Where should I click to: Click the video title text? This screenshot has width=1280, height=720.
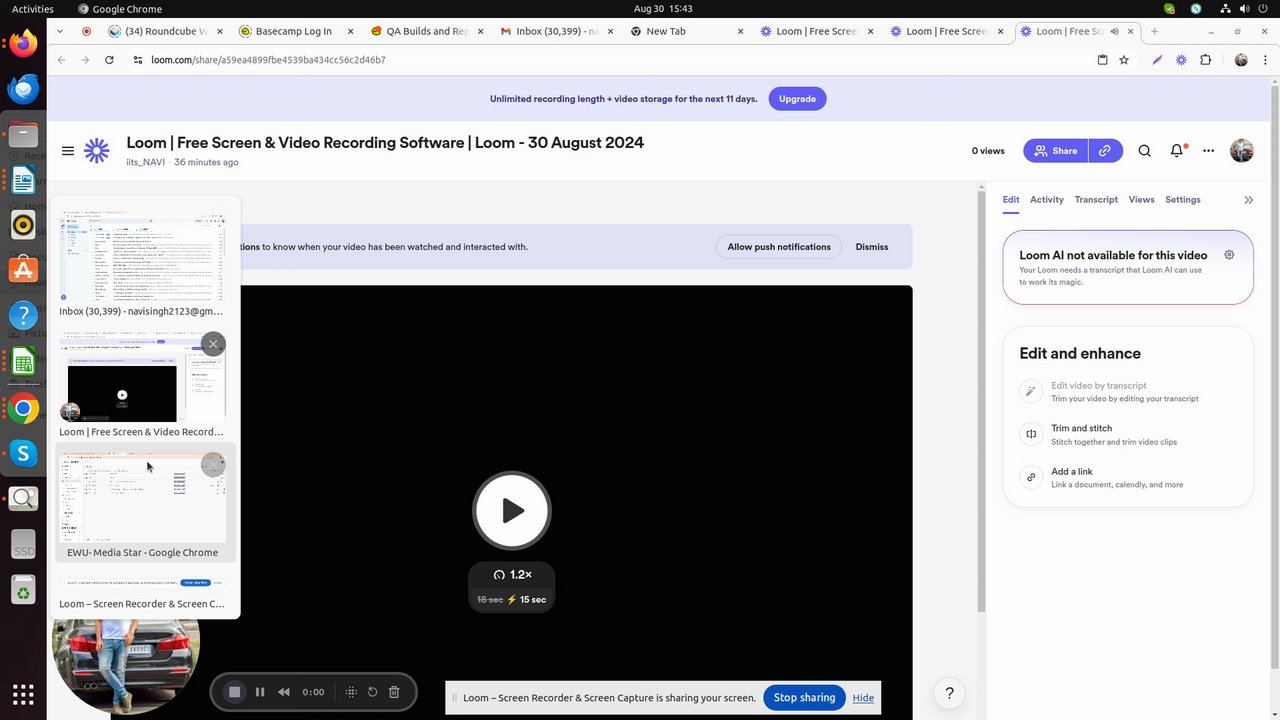pyautogui.click(x=385, y=143)
